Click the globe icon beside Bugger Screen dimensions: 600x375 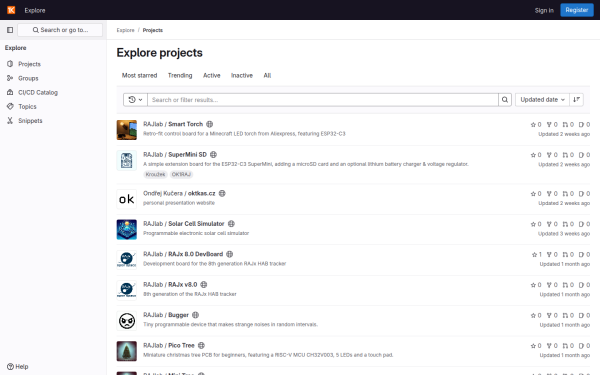click(x=195, y=315)
